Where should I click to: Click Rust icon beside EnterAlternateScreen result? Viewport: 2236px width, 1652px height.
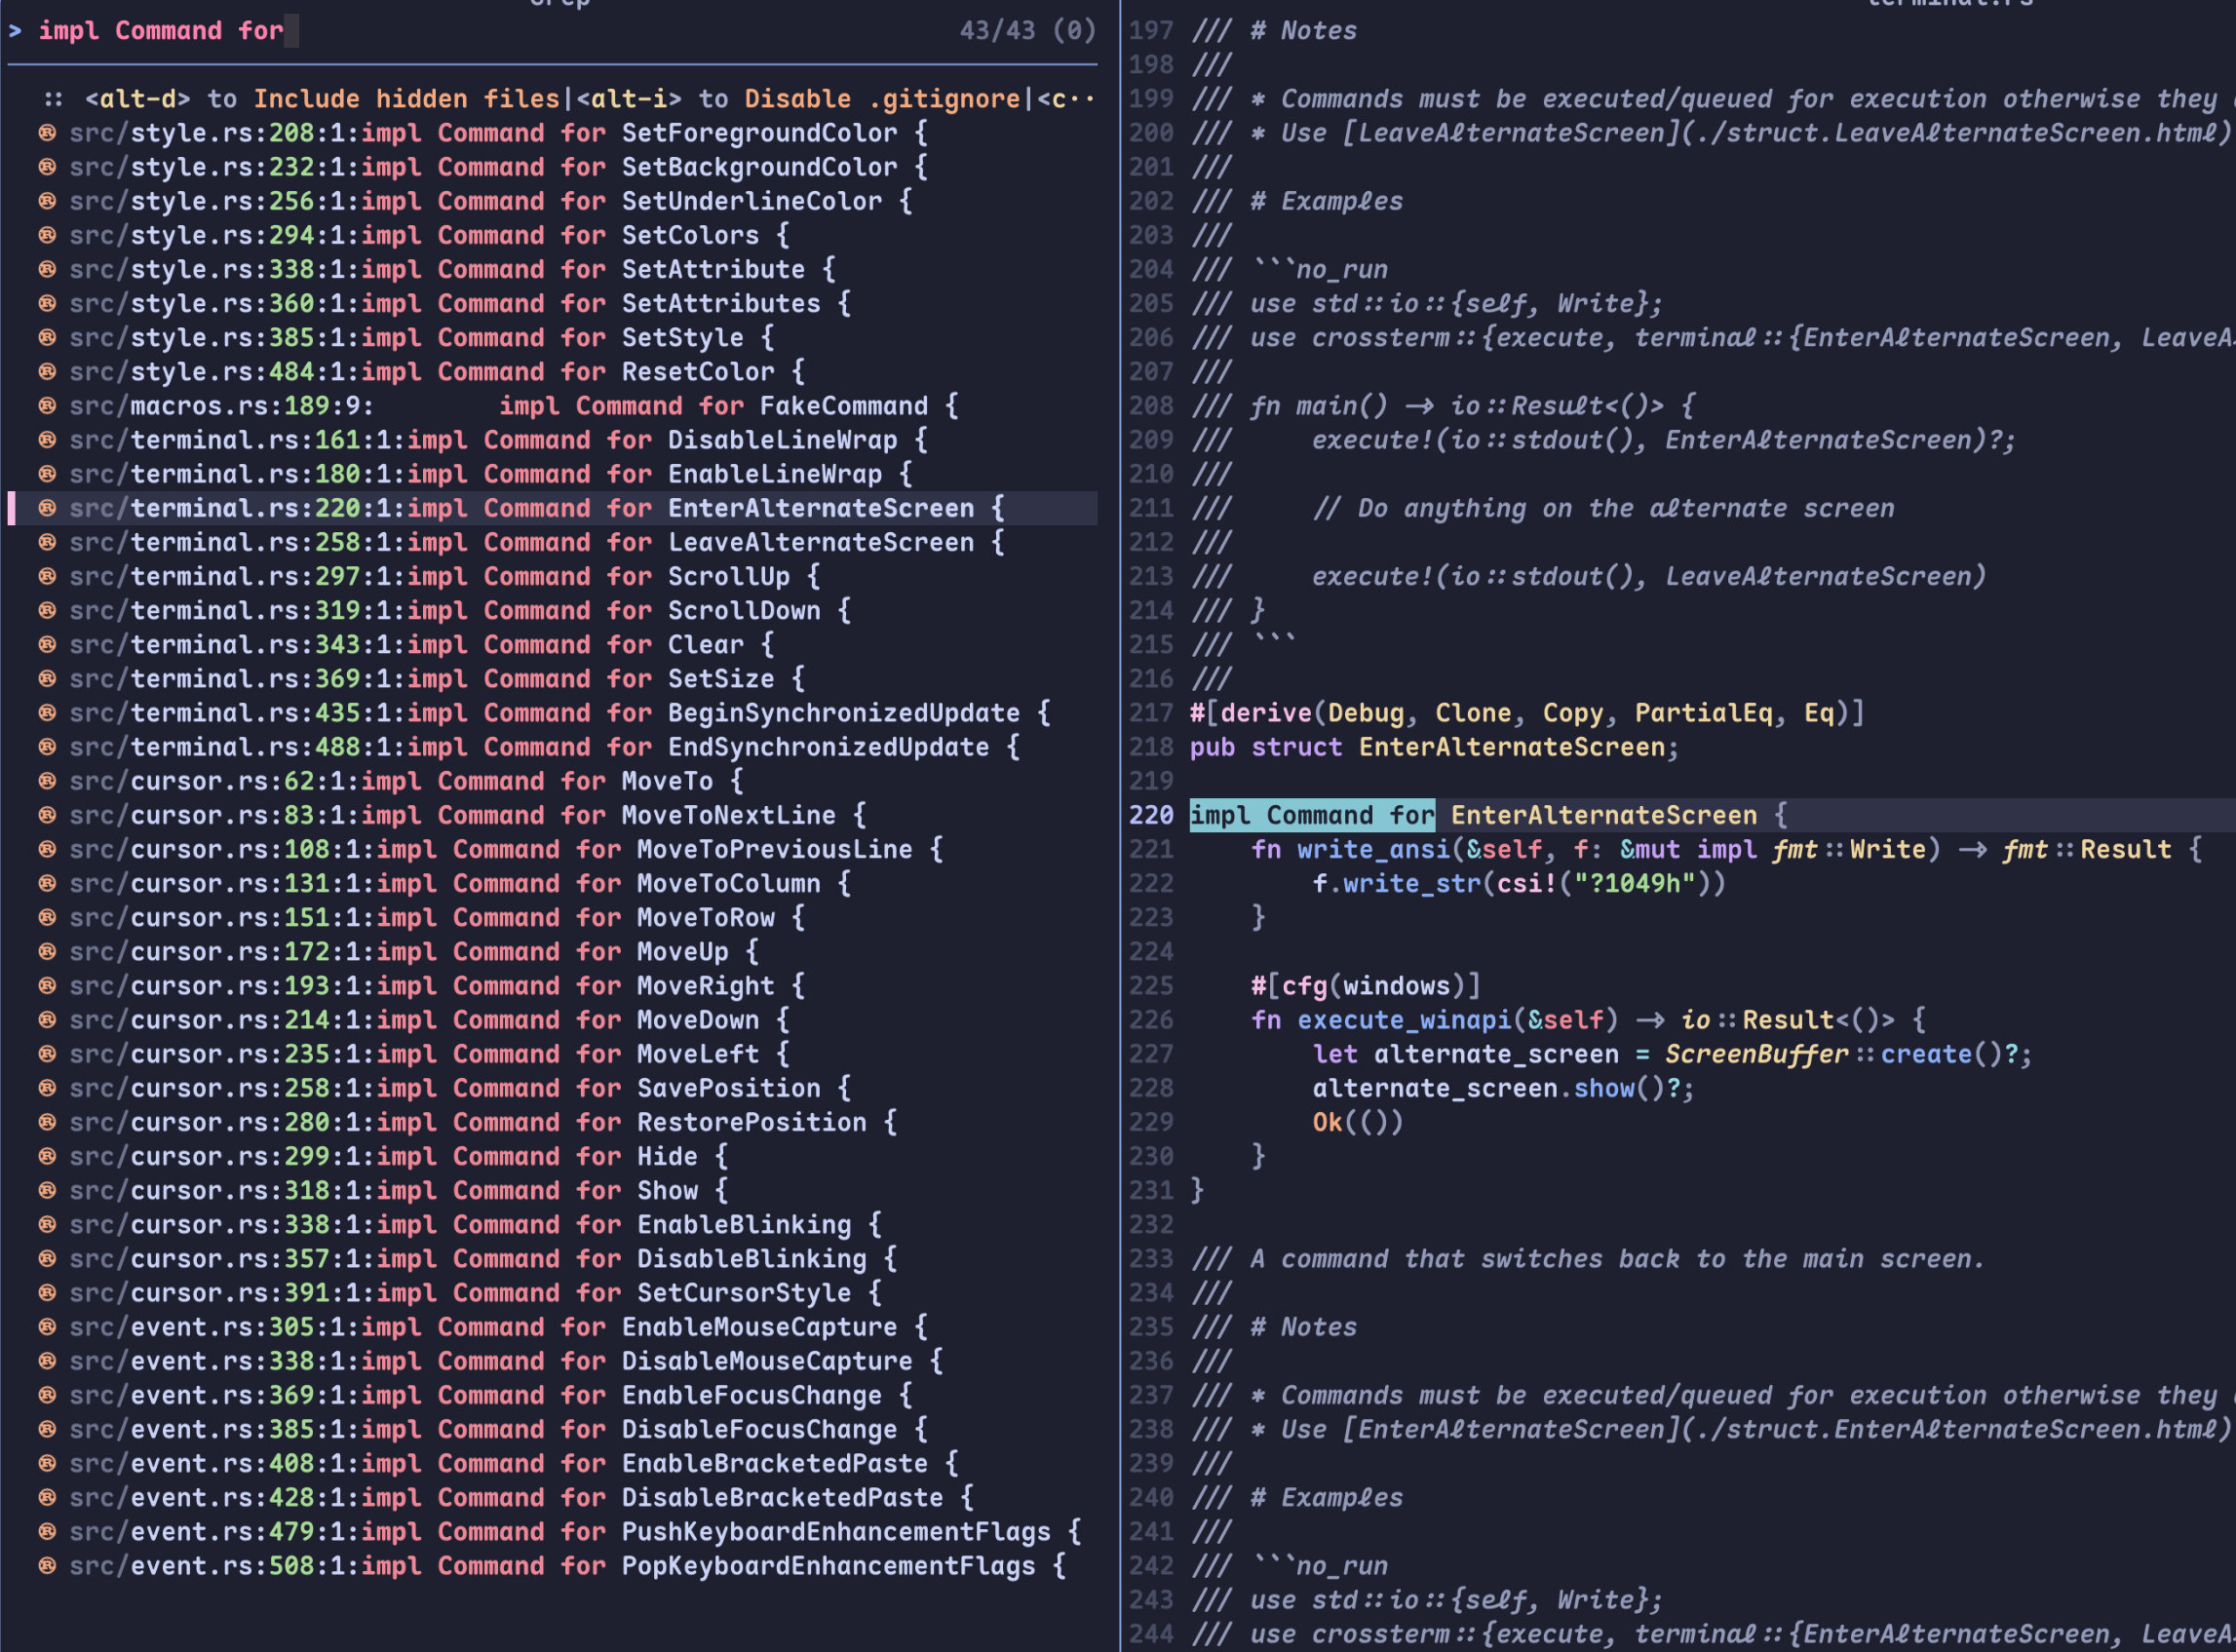coord(47,508)
